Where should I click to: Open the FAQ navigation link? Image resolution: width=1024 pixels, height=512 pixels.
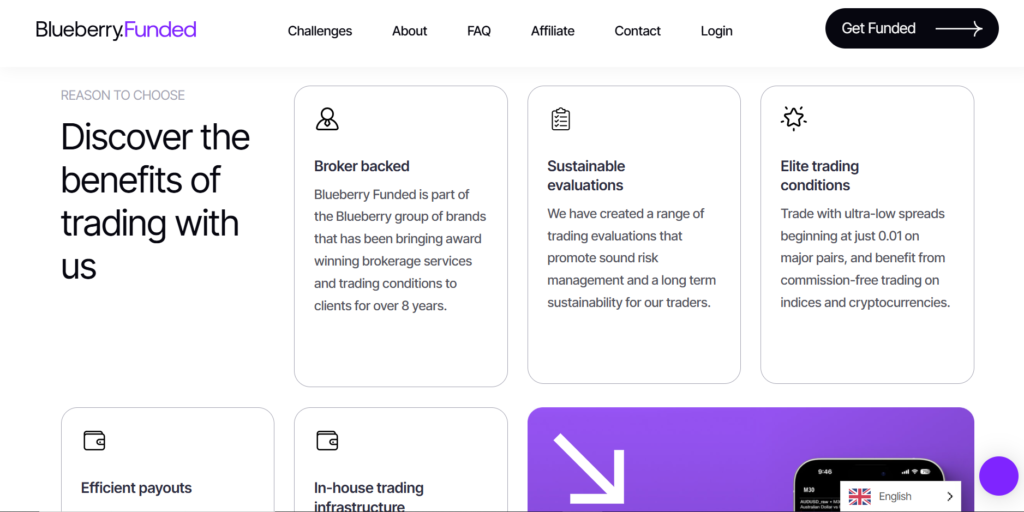(479, 31)
